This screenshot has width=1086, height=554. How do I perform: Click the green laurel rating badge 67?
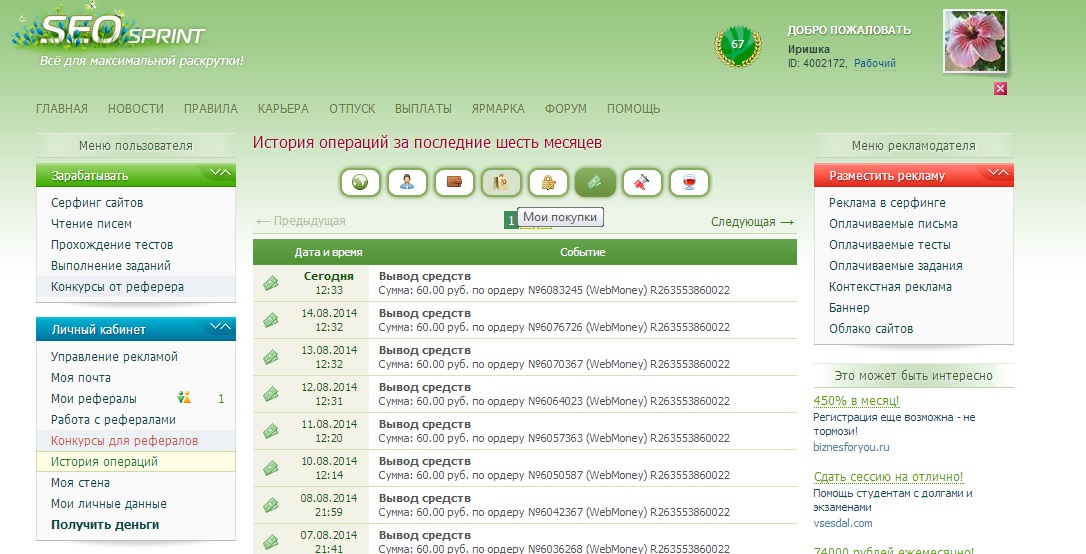[737, 46]
